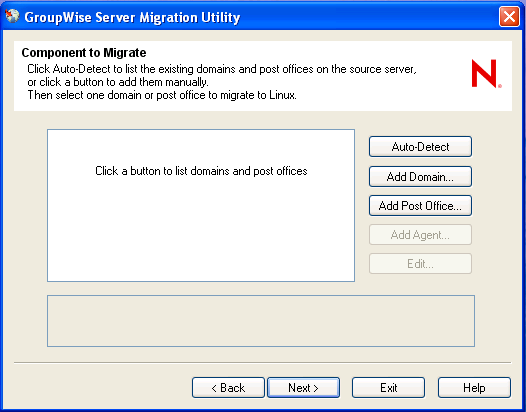
Task: Open Help for this wizard page
Action: tap(474, 388)
